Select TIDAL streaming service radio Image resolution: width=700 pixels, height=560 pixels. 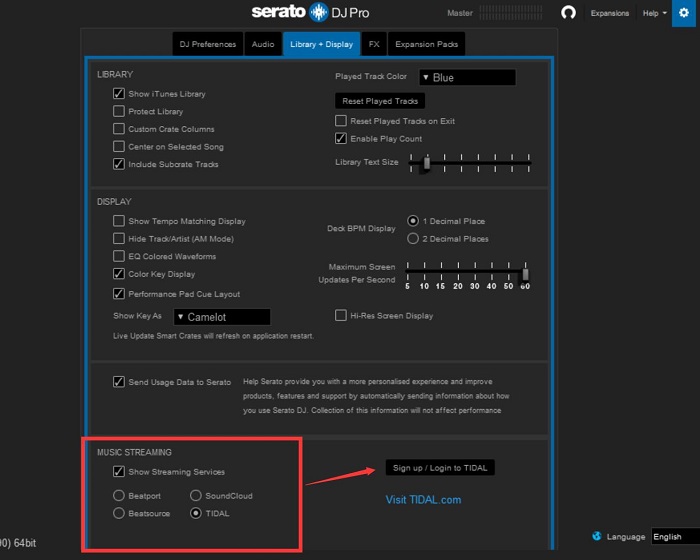(x=196, y=513)
